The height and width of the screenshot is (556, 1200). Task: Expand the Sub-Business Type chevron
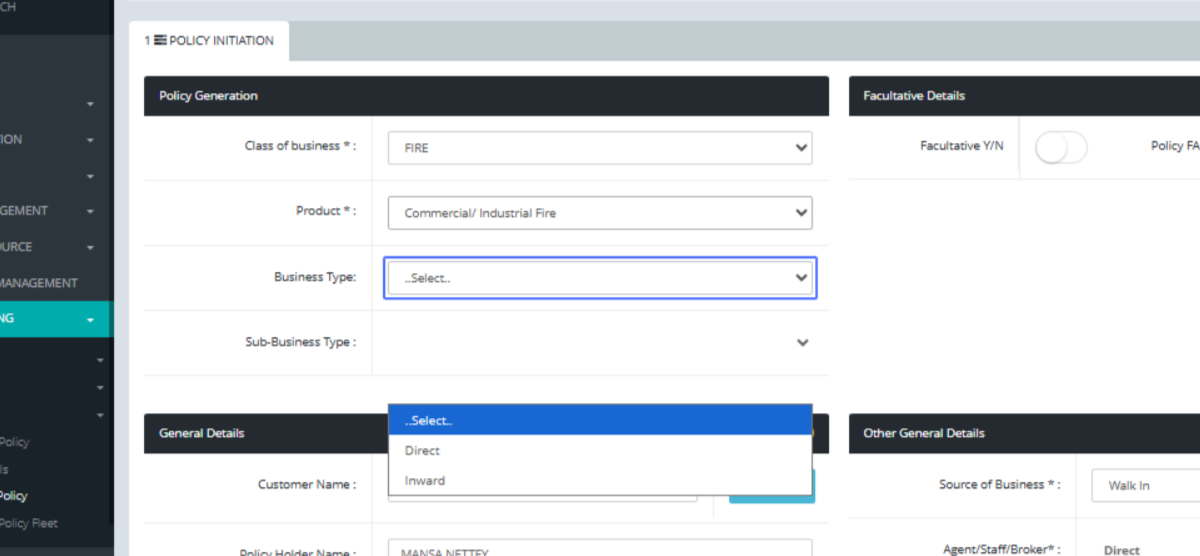coord(802,343)
